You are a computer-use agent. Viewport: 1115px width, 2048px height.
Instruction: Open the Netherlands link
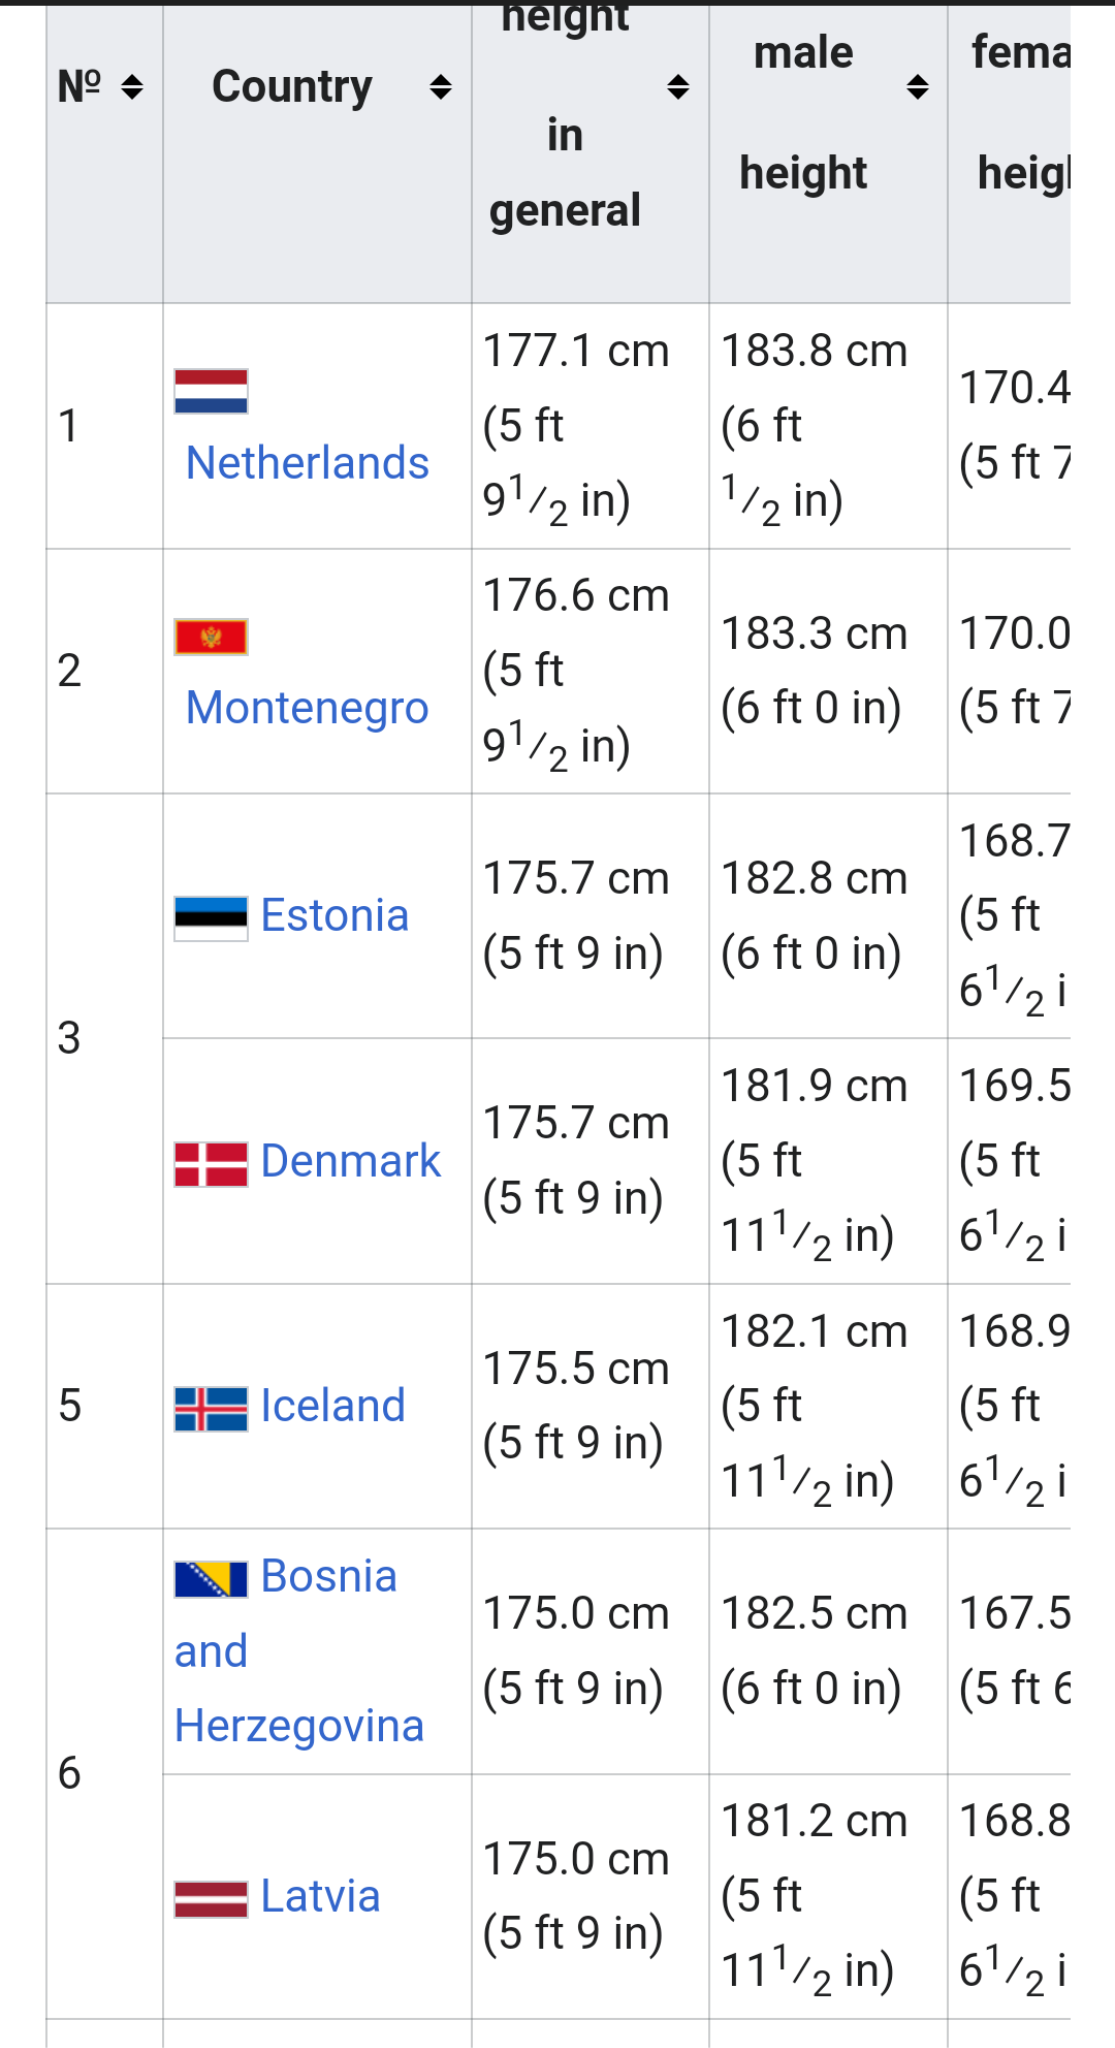(307, 463)
